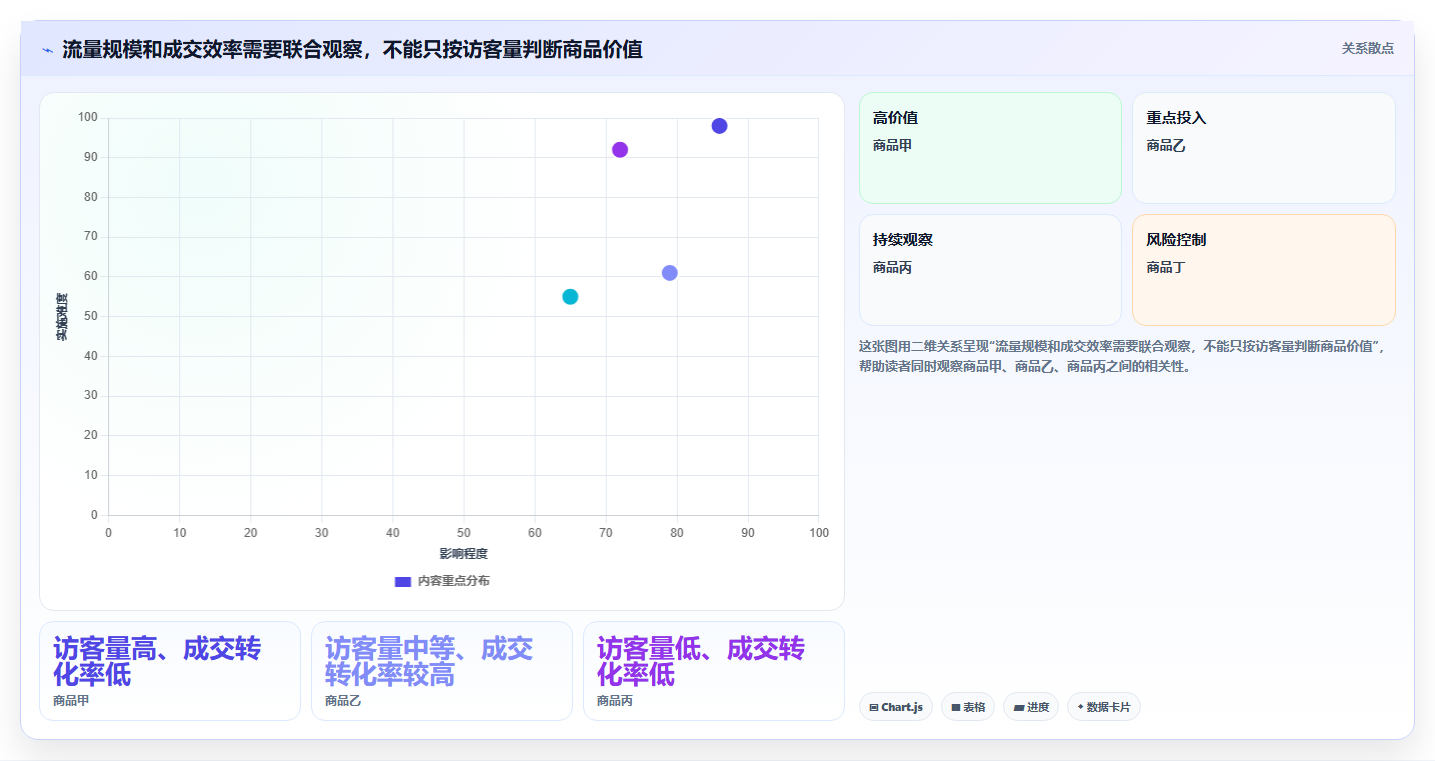The height and width of the screenshot is (761, 1435).
Task: Select the 访客量中等、成交转化率较高 card
Action: coord(442,671)
